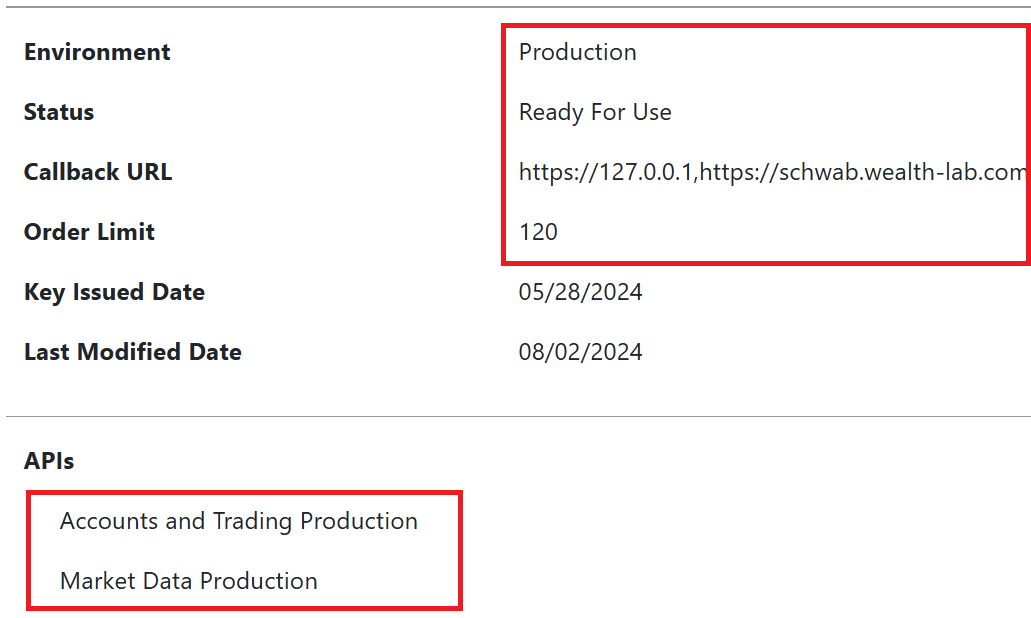The image size is (1031, 618).
Task: Select the 08/02/2024 last modified date
Action: pyautogui.click(x=580, y=352)
